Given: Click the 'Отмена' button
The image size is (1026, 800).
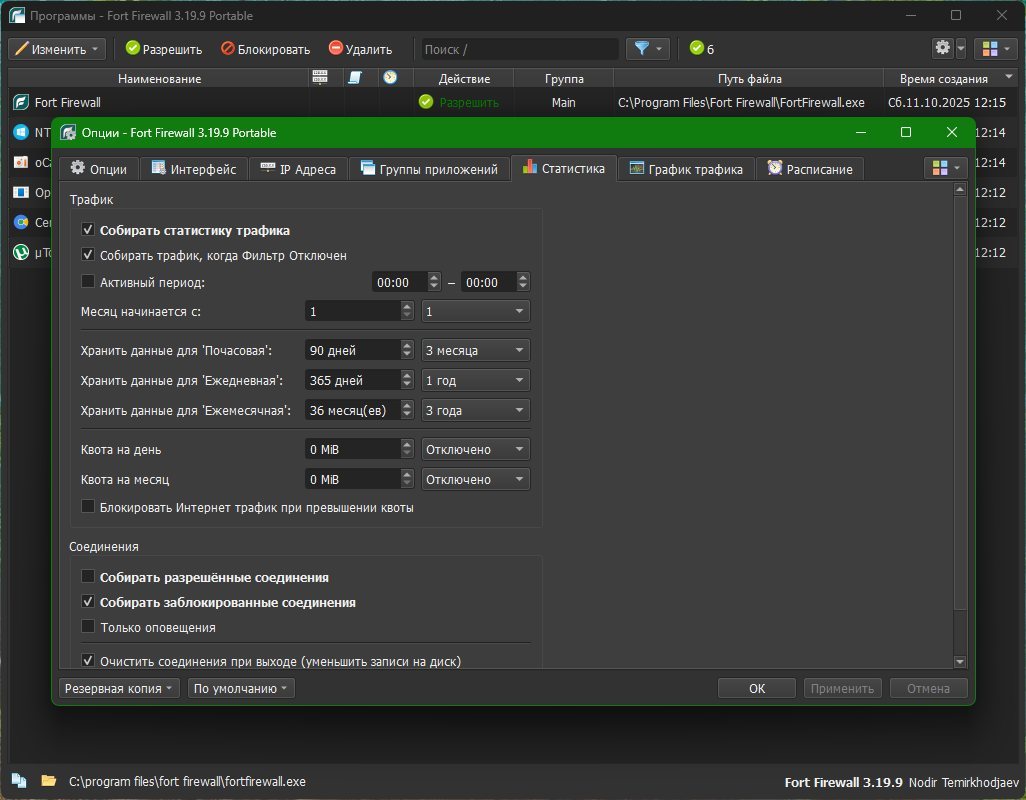Looking at the screenshot, I should point(928,688).
